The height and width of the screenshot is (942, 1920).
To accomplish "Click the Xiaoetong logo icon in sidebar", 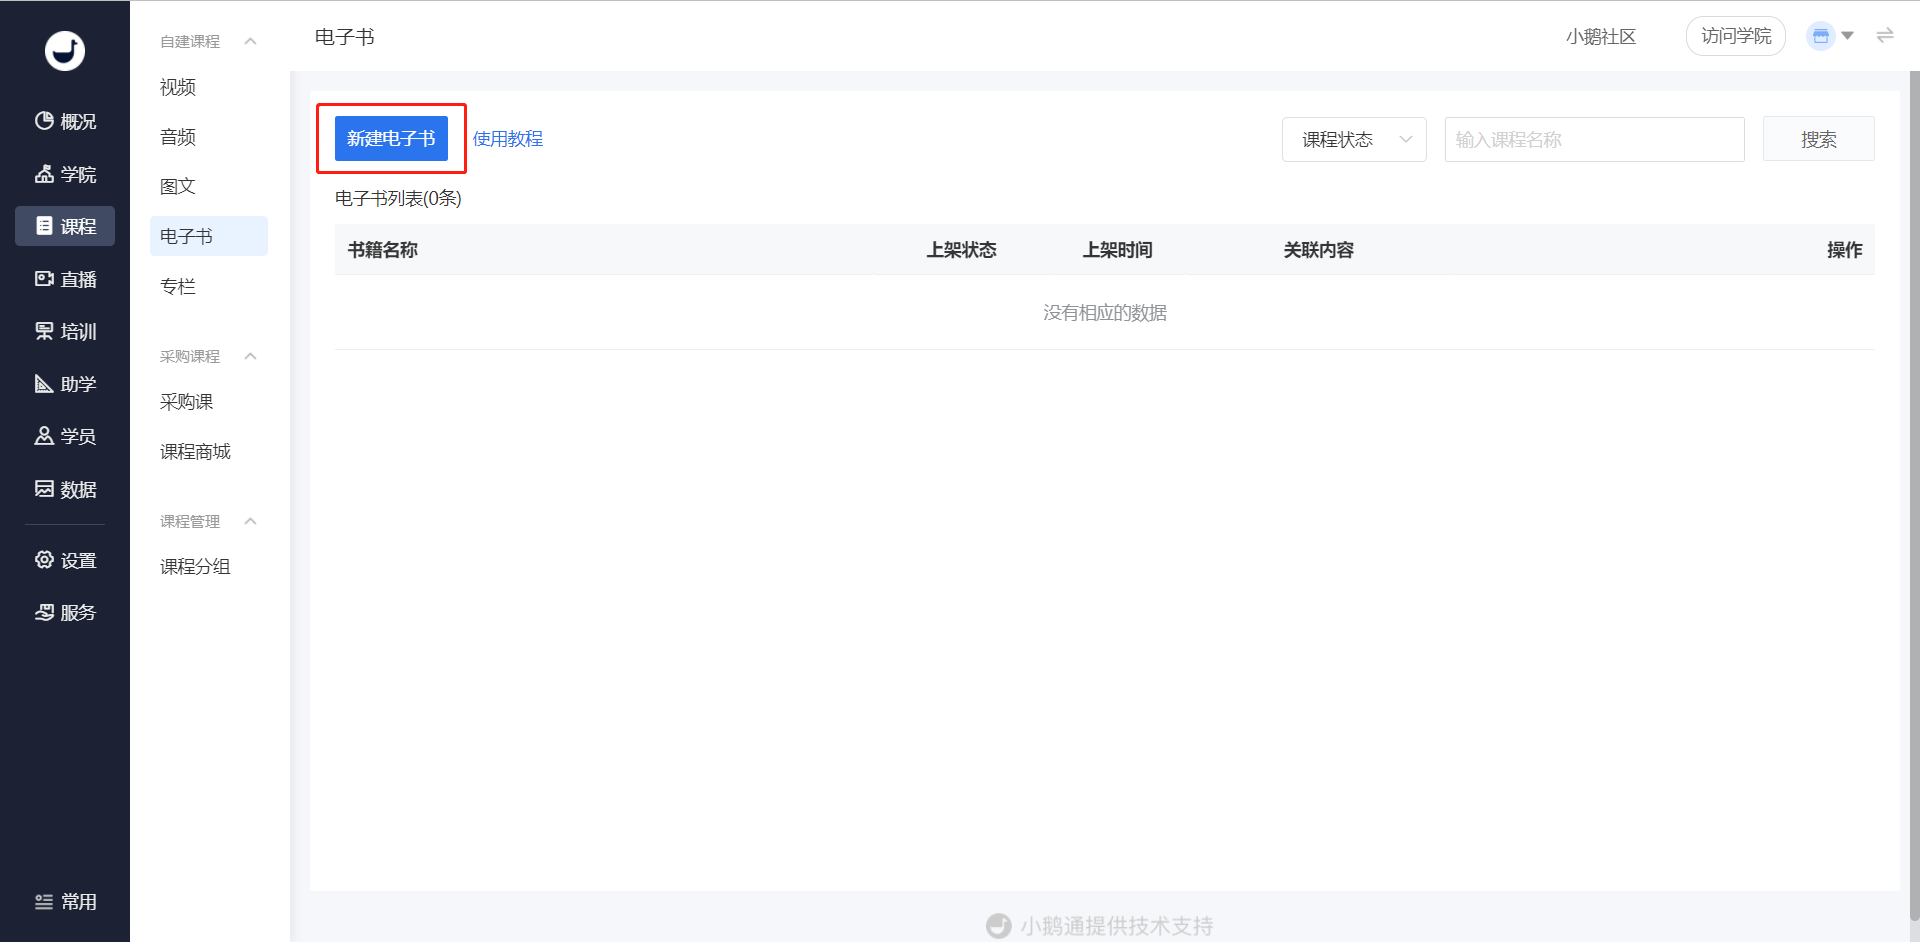I will pos(65,51).
